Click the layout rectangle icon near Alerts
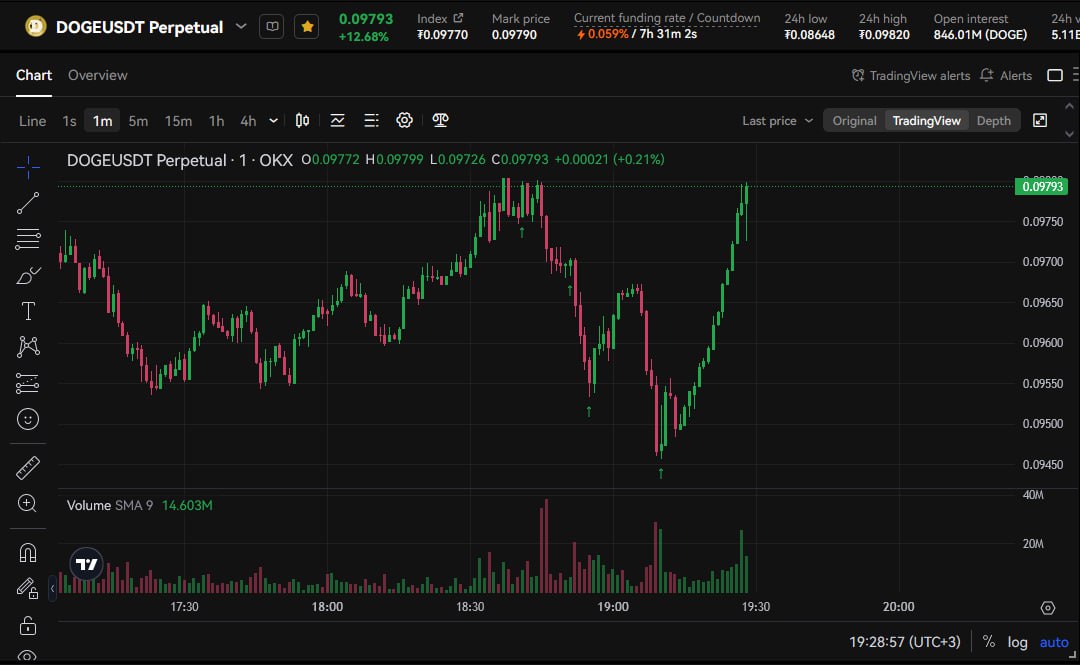1080x665 pixels. coord(1055,75)
